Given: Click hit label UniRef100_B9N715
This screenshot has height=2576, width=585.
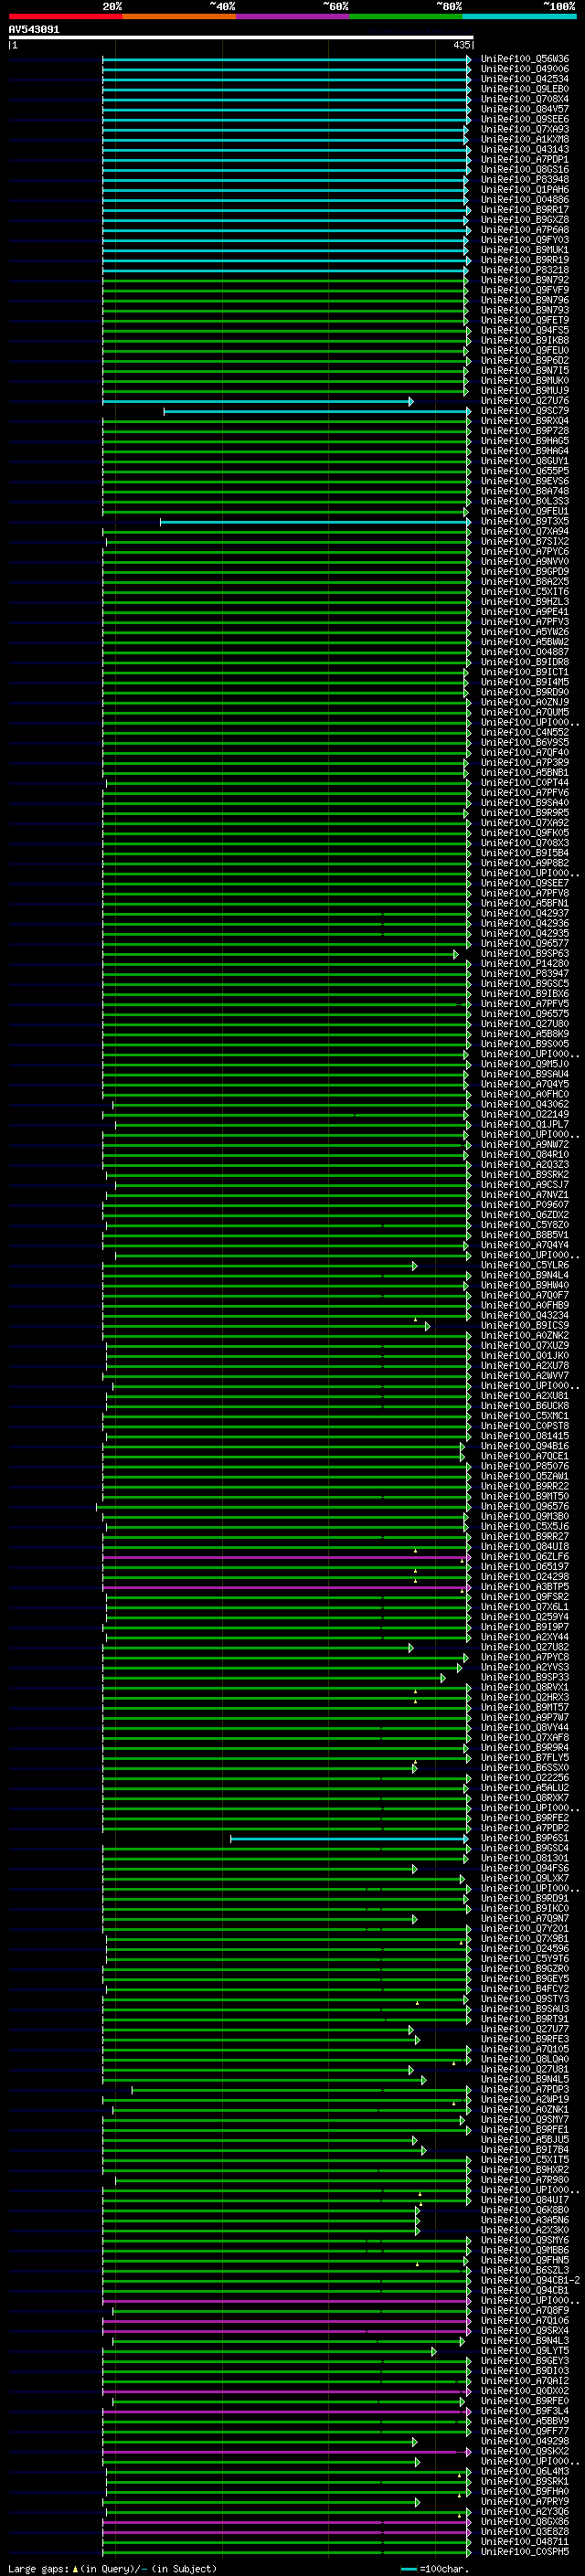Looking at the screenshot, I should (x=525, y=370).
